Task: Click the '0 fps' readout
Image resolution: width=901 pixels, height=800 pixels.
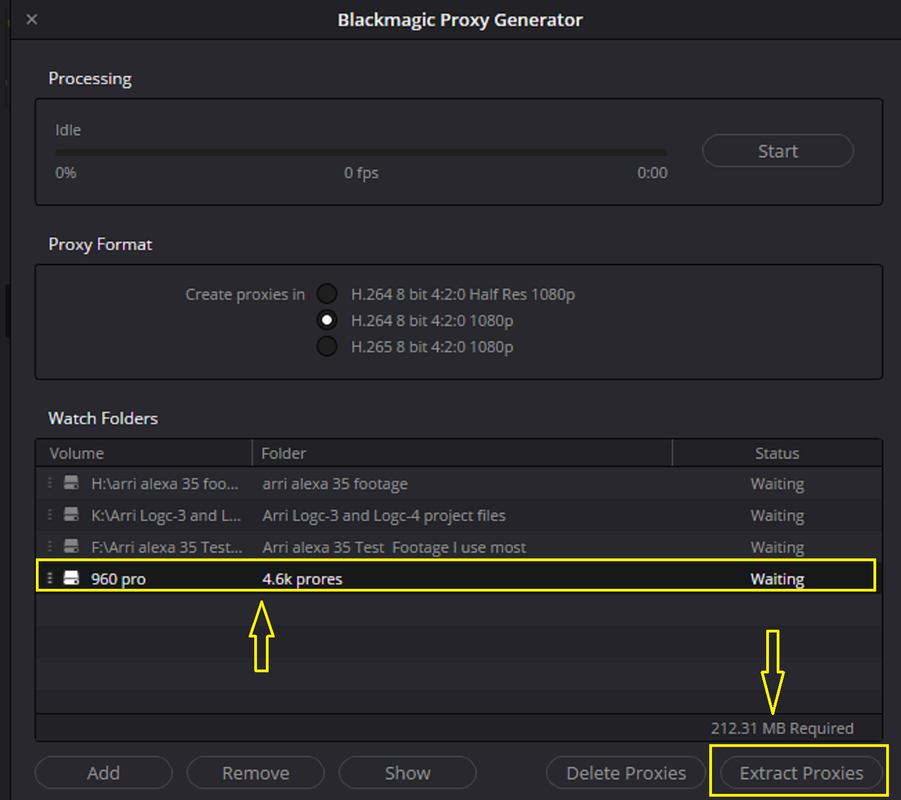Action: 361,173
